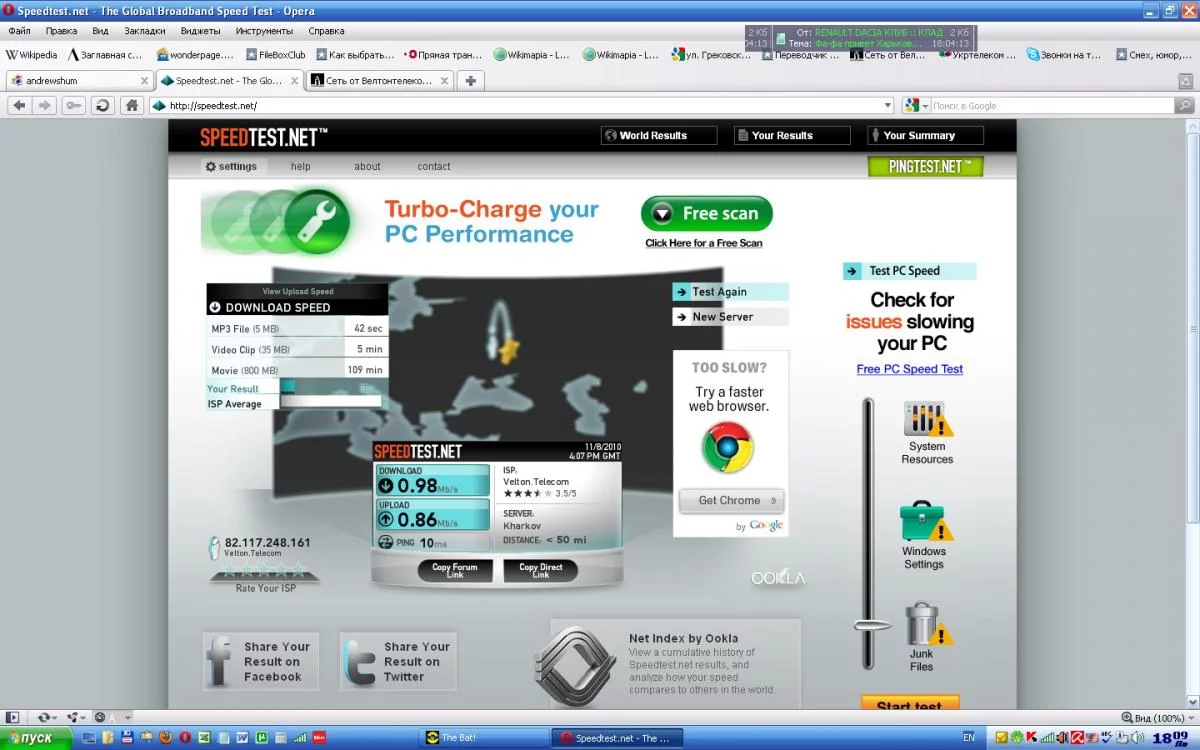Screen dimensions: 1200x750
Task: Open Opera Unite dropdown in status bar
Action: (75, 717)
